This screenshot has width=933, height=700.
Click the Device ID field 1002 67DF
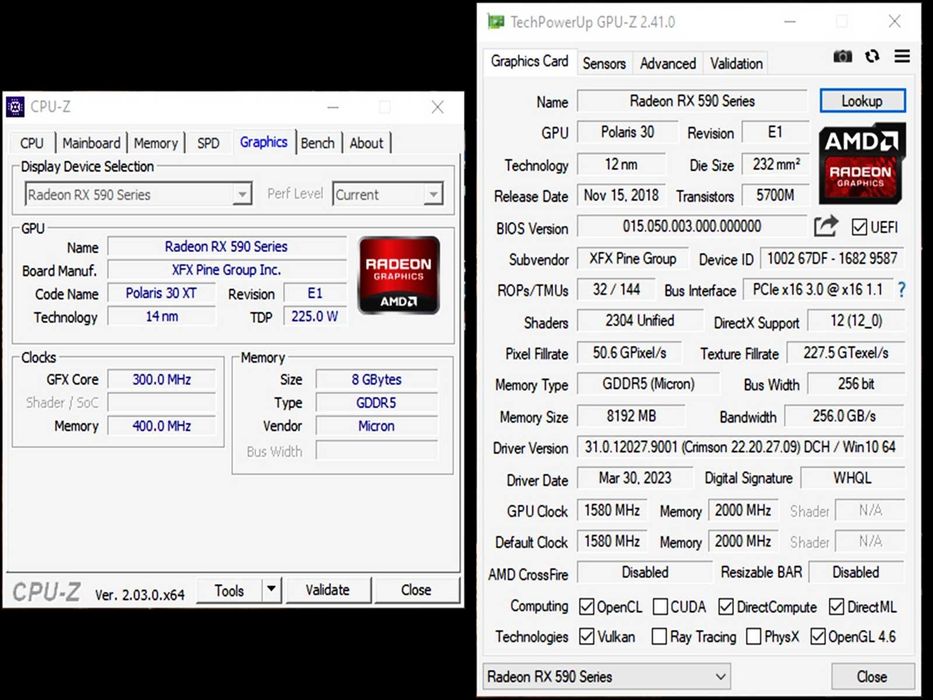pos(832,258)
